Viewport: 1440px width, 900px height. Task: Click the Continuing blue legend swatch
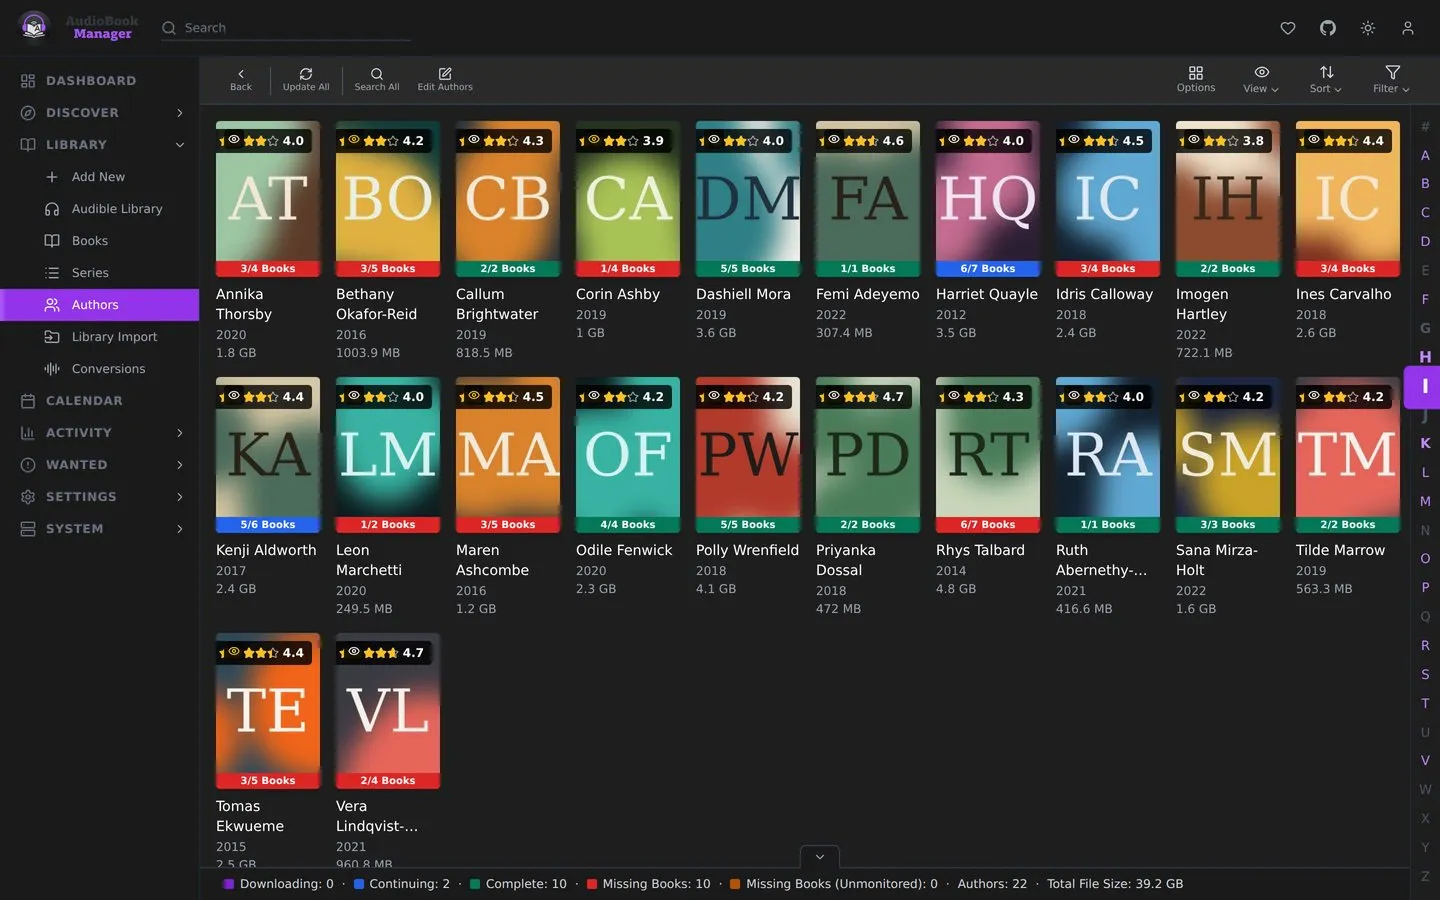[359, 884]
